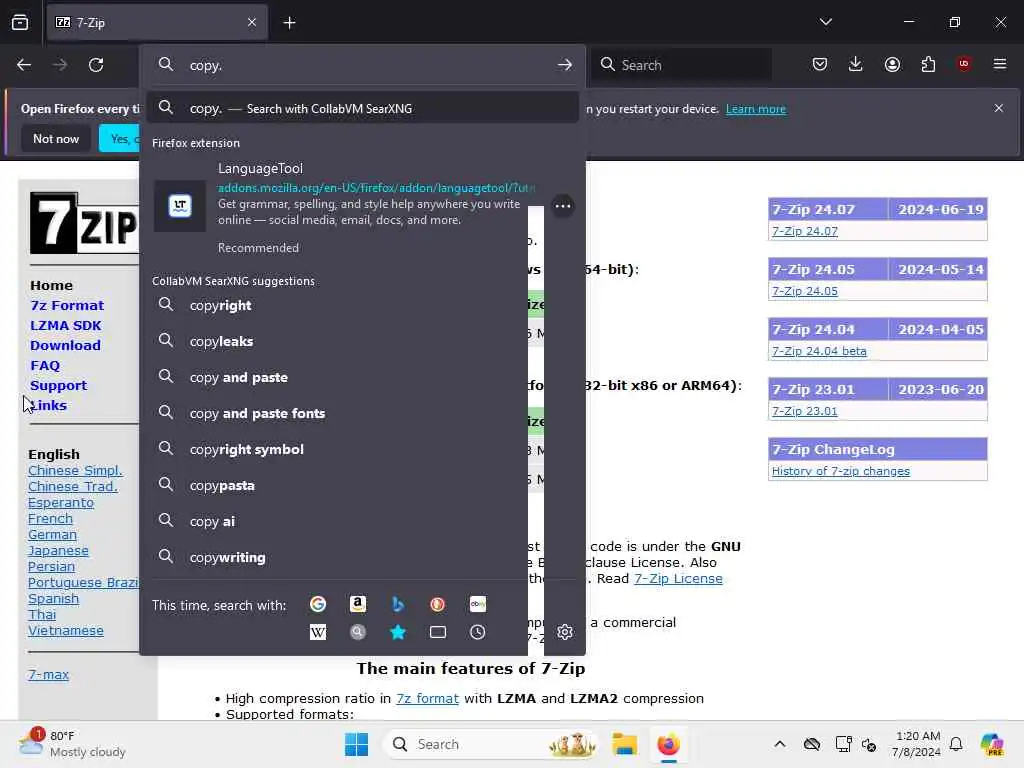Open the Pocket save icon
Image resolution: width=1024 pixels, height=768 pixels.
point(820,64)
